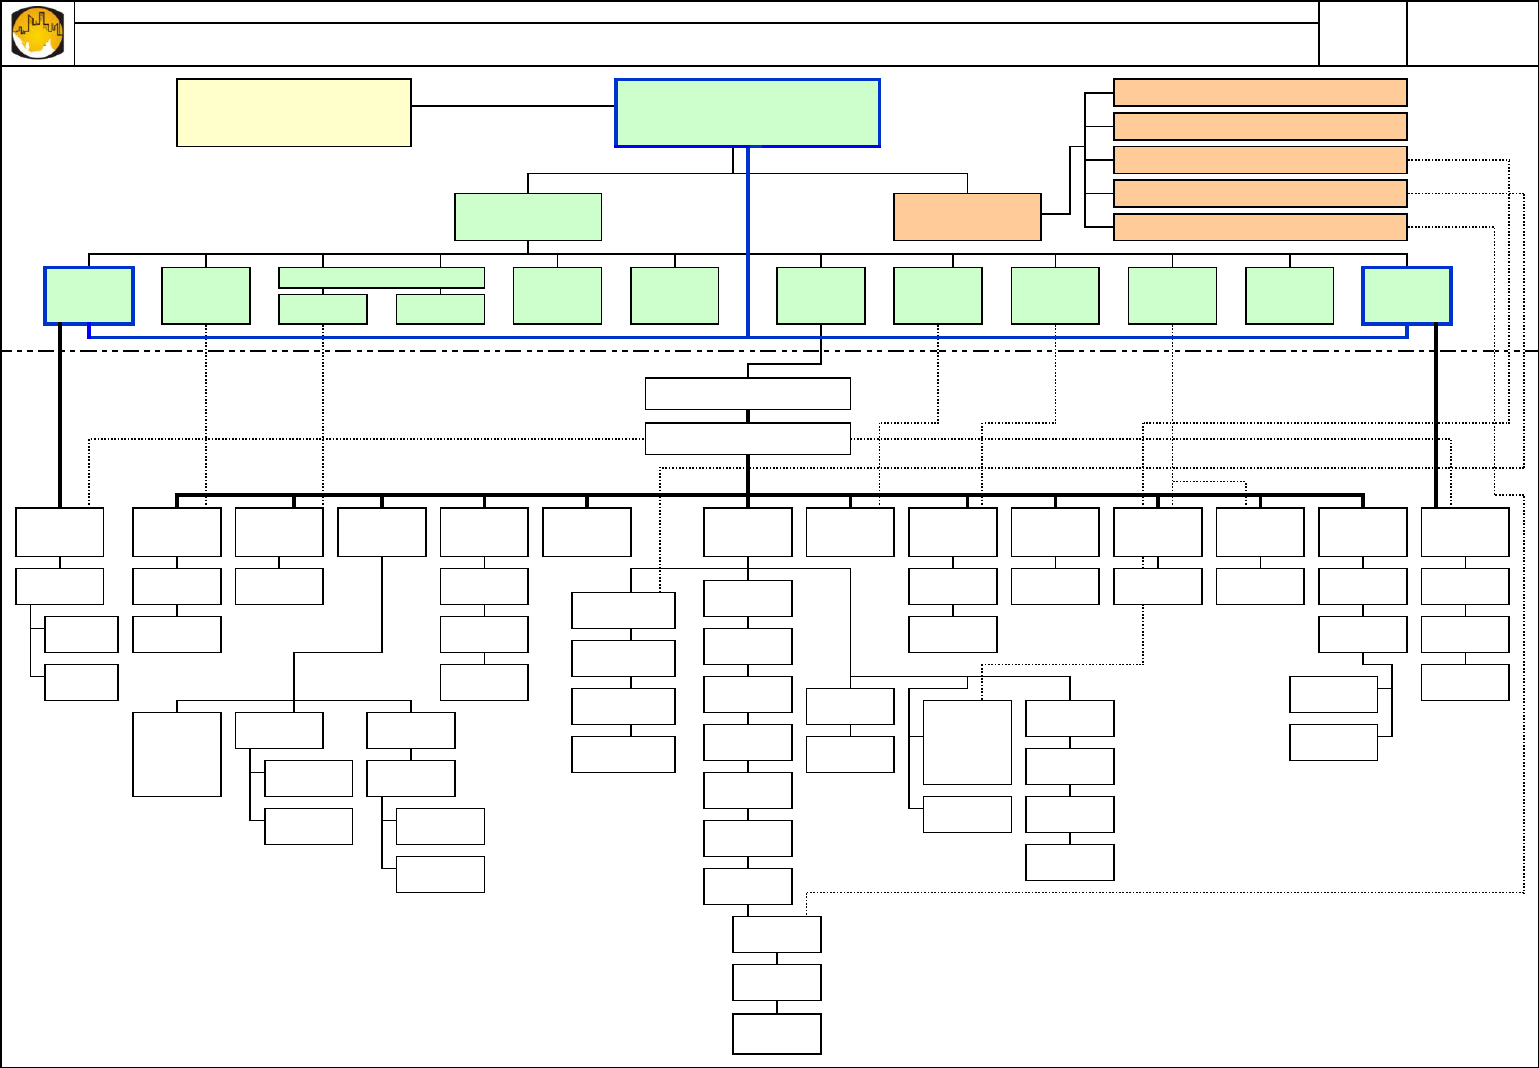1539x1068 pixels.
Task: Select the large blue-bordered green box linked to the yellow box
Action: click(x=747, y=113)
